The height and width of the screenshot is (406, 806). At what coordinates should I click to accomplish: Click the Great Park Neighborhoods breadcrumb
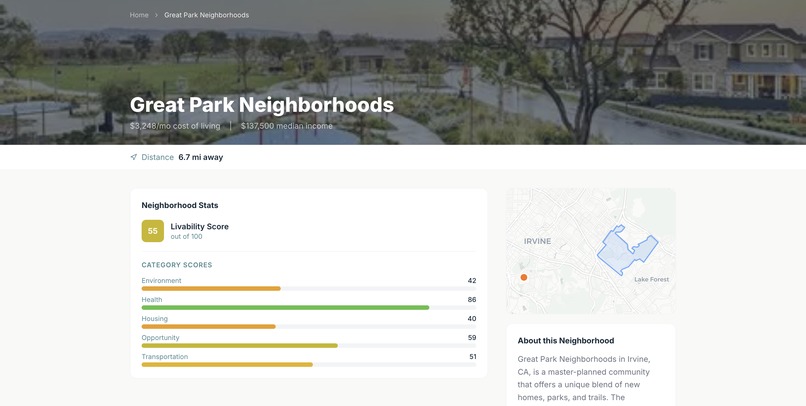click(206, 15)
